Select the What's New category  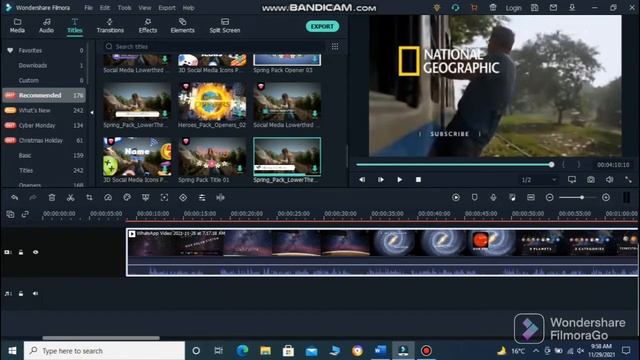pyautogui.click(x=44, y=110)
